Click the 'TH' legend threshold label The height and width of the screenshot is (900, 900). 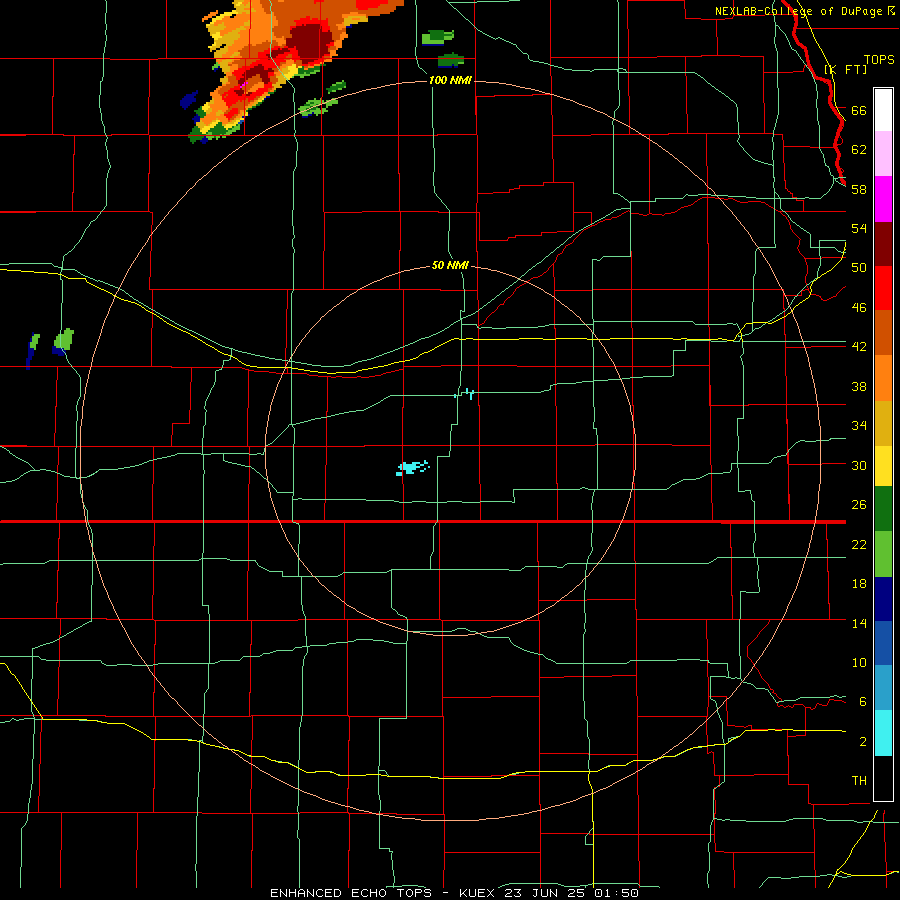[x=859, y=781]
